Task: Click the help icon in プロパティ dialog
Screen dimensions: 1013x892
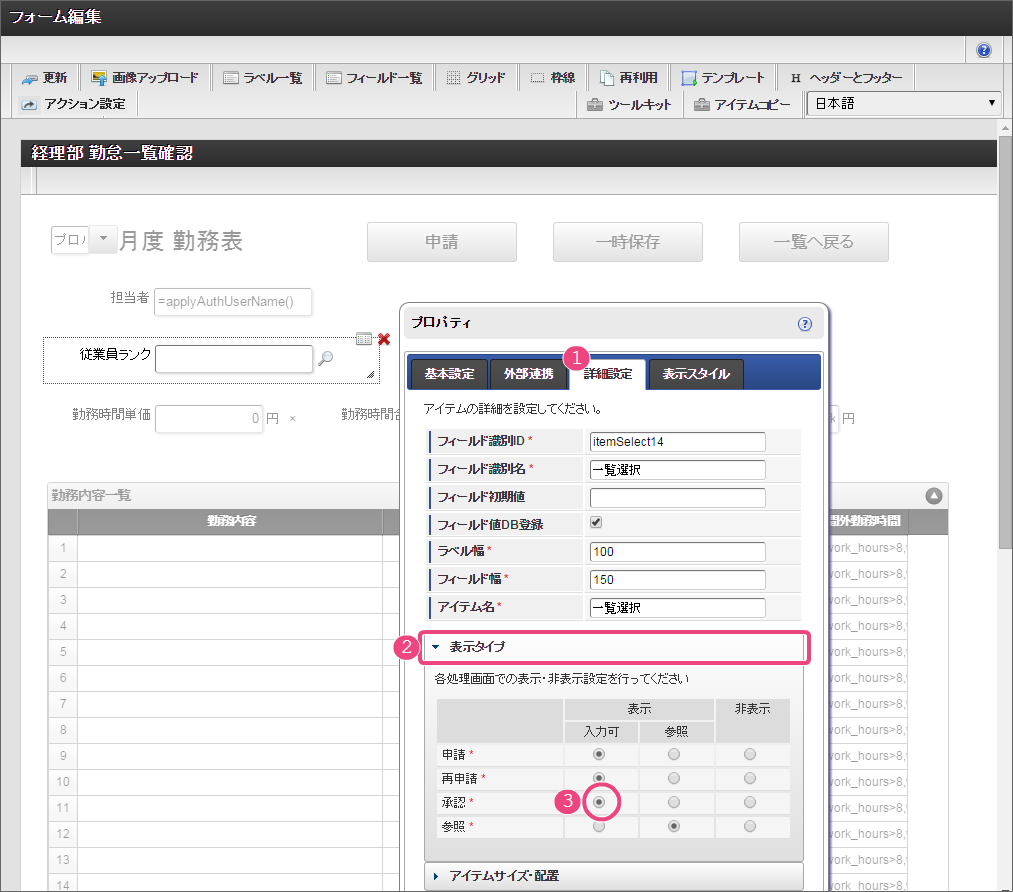Action: pyautogui.click(x=805, y=323)
